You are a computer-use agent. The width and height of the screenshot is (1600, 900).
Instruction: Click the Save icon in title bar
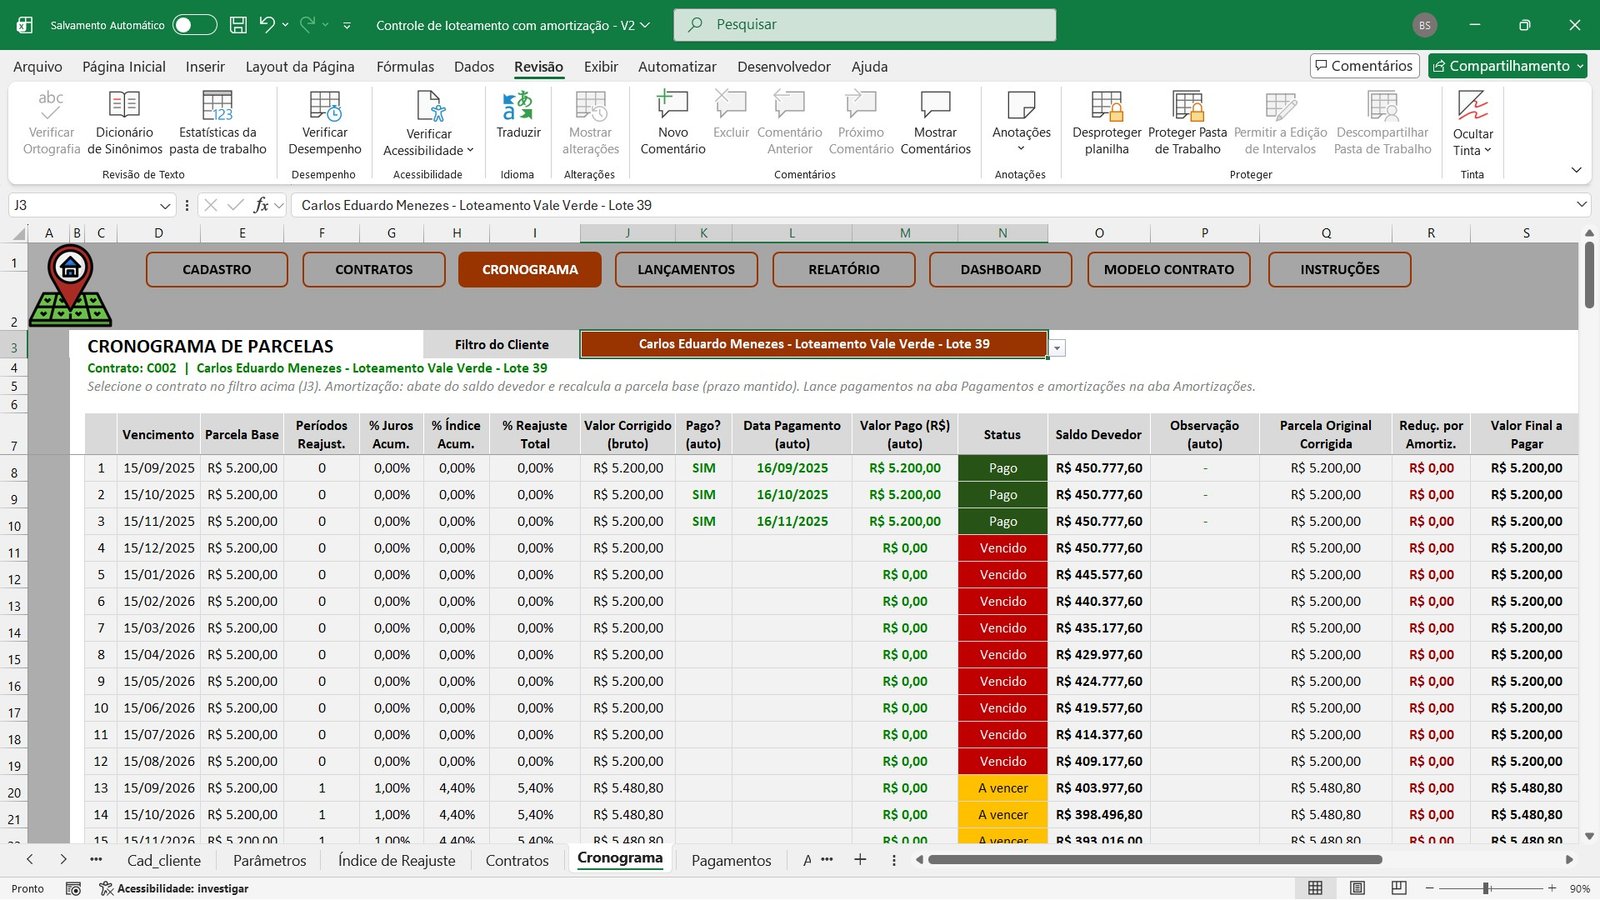click(x=238, y=25)
